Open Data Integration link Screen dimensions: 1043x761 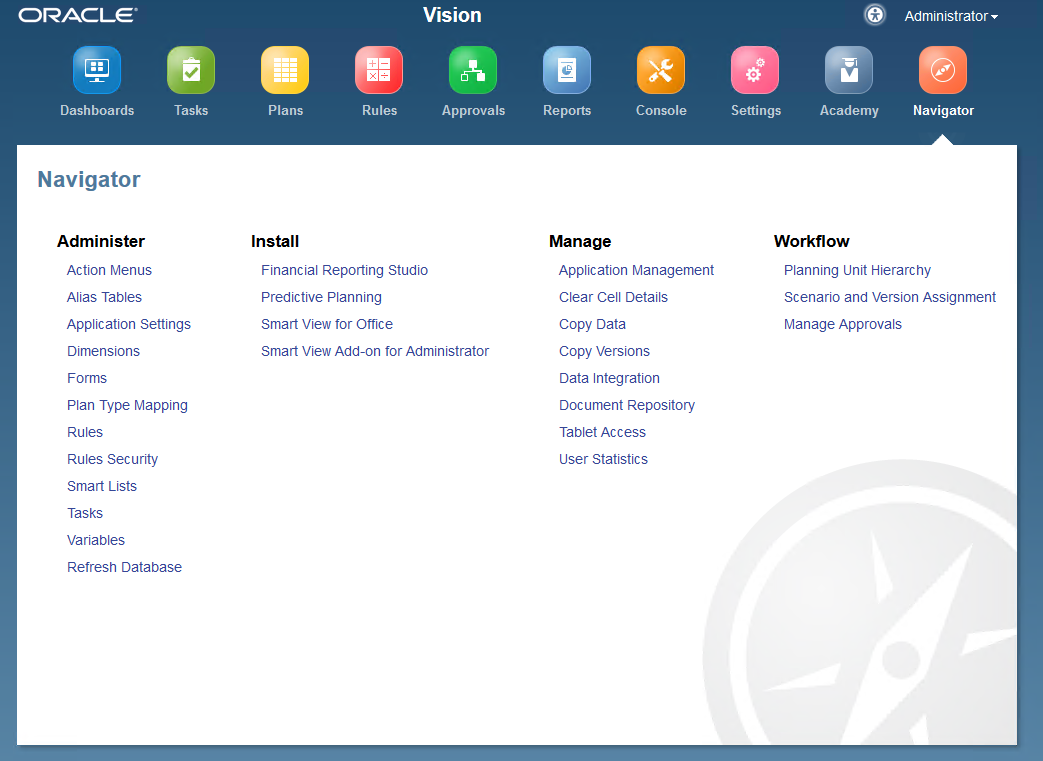[x=609, y=379]
